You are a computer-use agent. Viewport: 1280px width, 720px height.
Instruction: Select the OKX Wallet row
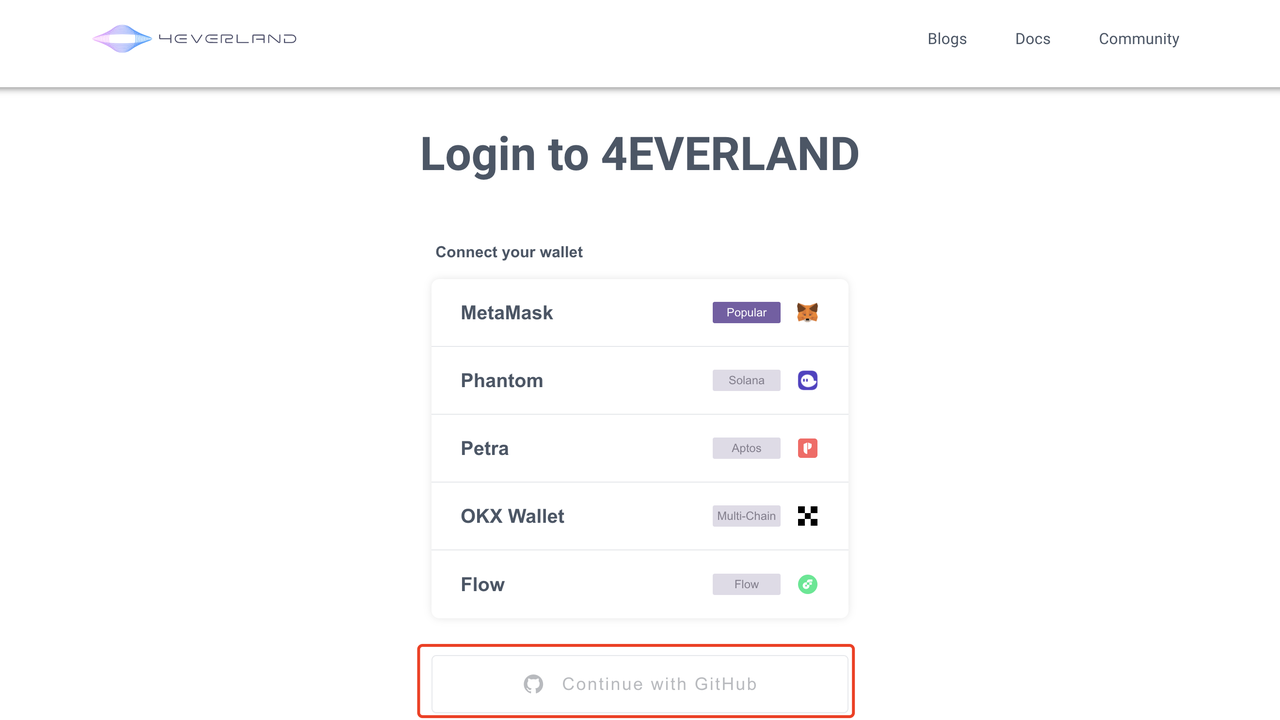[x=513, y=517]
